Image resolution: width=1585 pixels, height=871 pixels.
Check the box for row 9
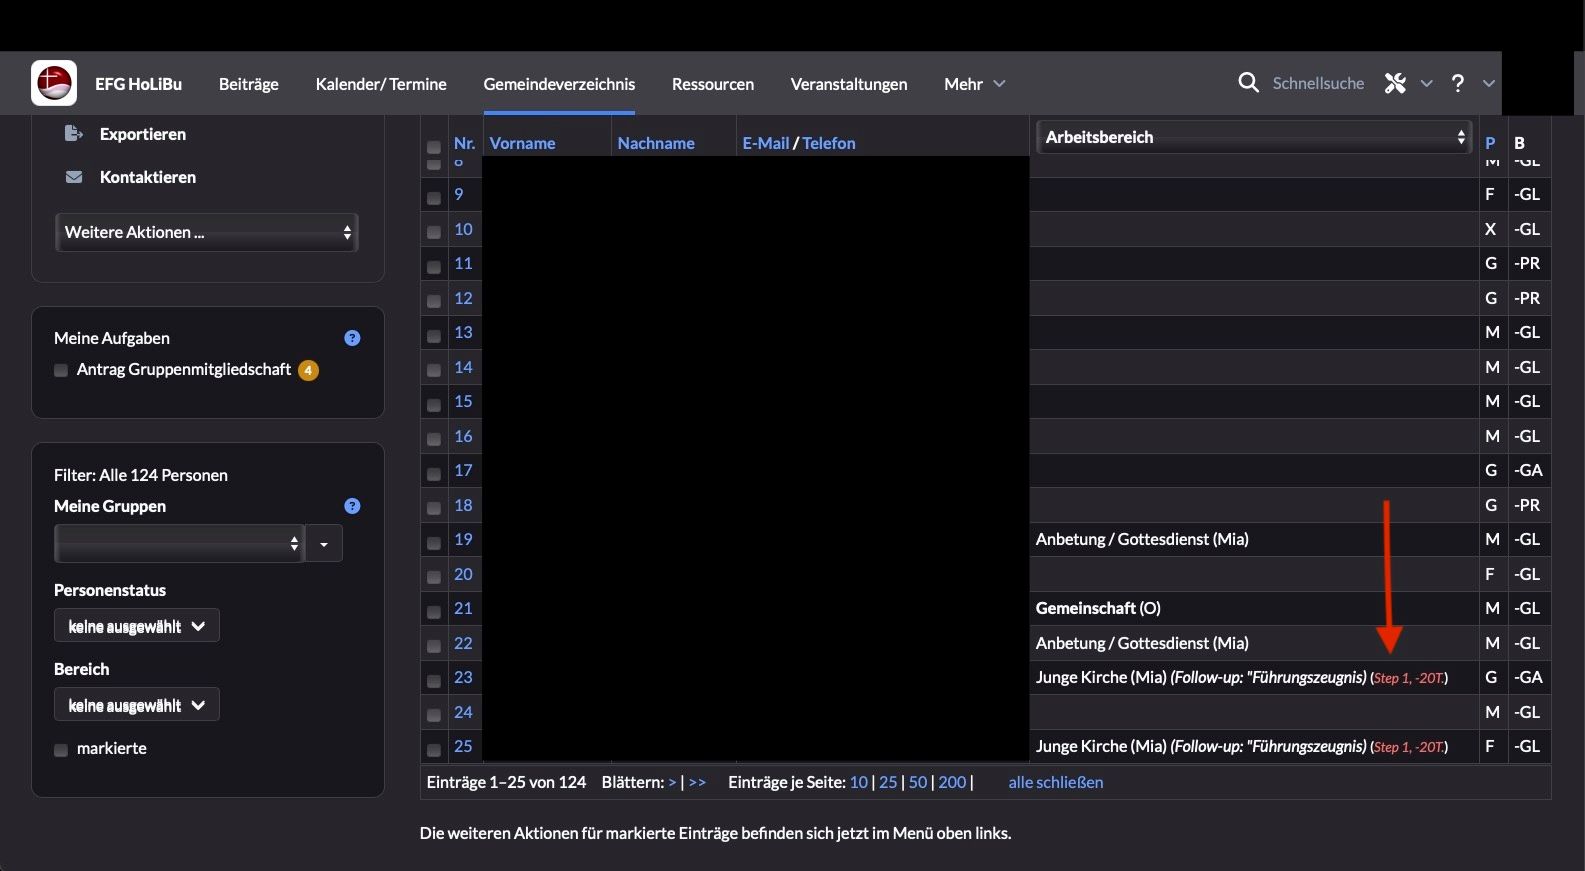[x=434, y=197]
